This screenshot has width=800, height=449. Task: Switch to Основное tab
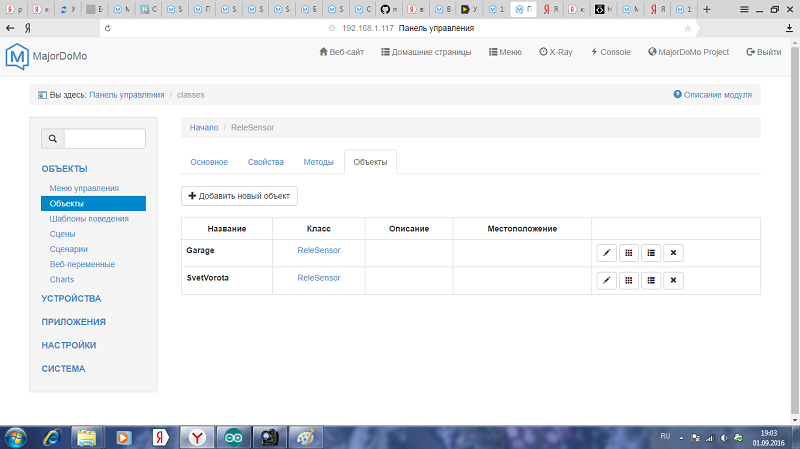tap(209, 162)
